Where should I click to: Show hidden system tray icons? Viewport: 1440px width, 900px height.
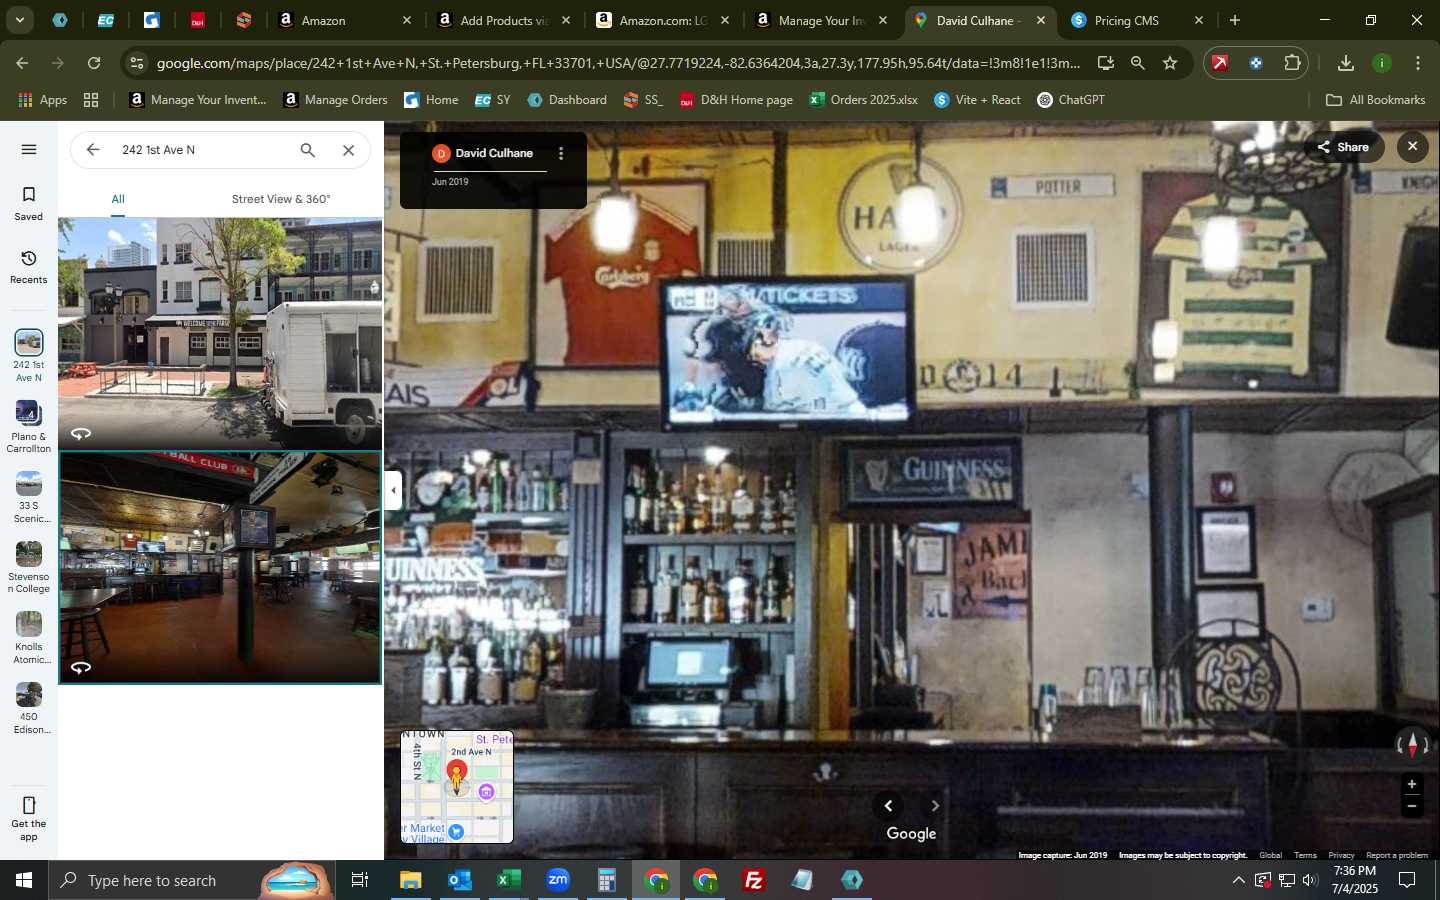point(1238,880)
